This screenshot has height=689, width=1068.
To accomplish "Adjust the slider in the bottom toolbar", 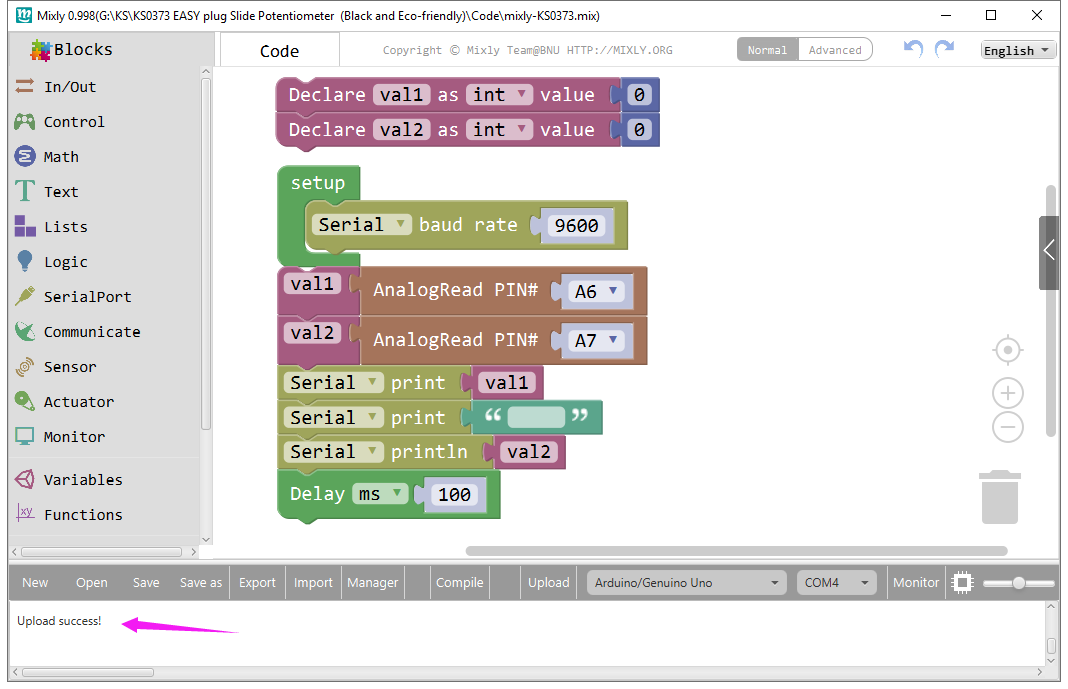I will pyautogui.click(x=1018, y=583).
